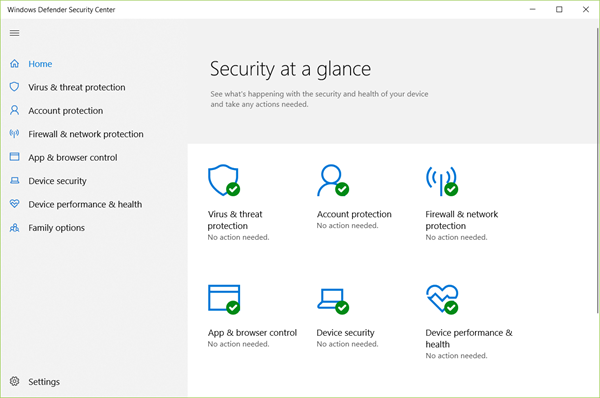Select Account protection in the sidebar
This screenshot has height=398, width=600.
(x=65, y=111)
